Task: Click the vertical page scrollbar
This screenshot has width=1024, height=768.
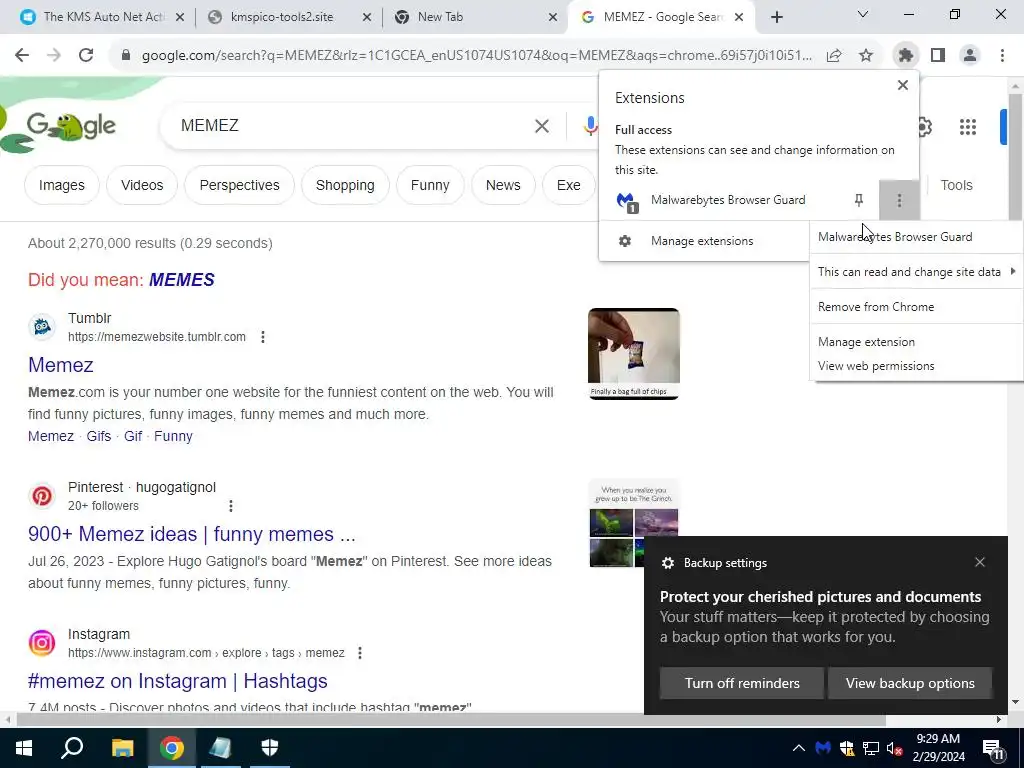Action: click(x=1015, y=157)
